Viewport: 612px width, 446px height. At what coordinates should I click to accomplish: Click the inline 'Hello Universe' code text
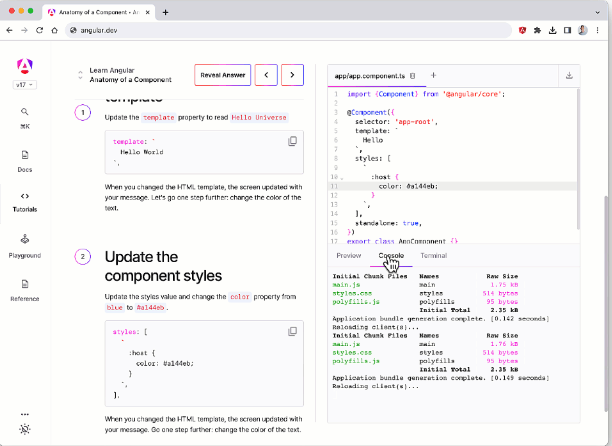click(x=259, y=117)
